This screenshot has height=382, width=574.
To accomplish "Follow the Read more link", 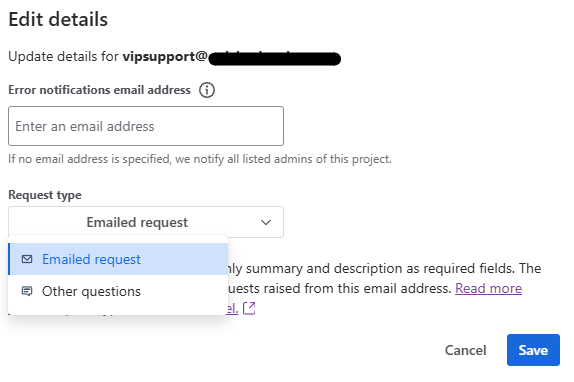I will (488, 289).
